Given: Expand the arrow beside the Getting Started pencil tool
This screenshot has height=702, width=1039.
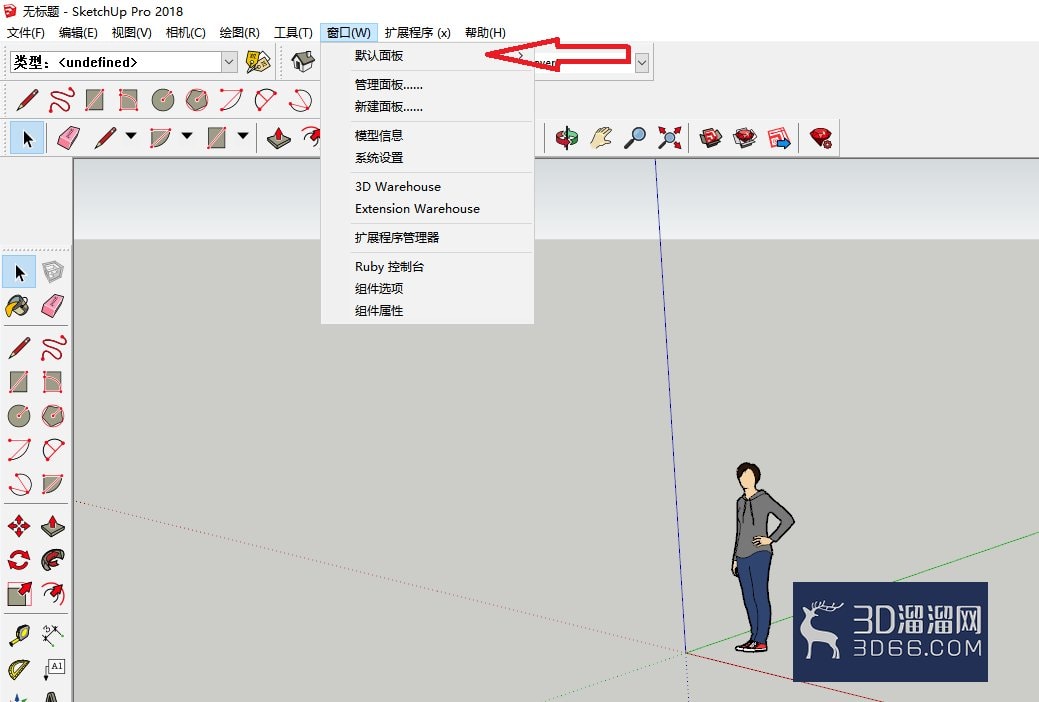Looking at the screenshot, I should pos(131,136).
